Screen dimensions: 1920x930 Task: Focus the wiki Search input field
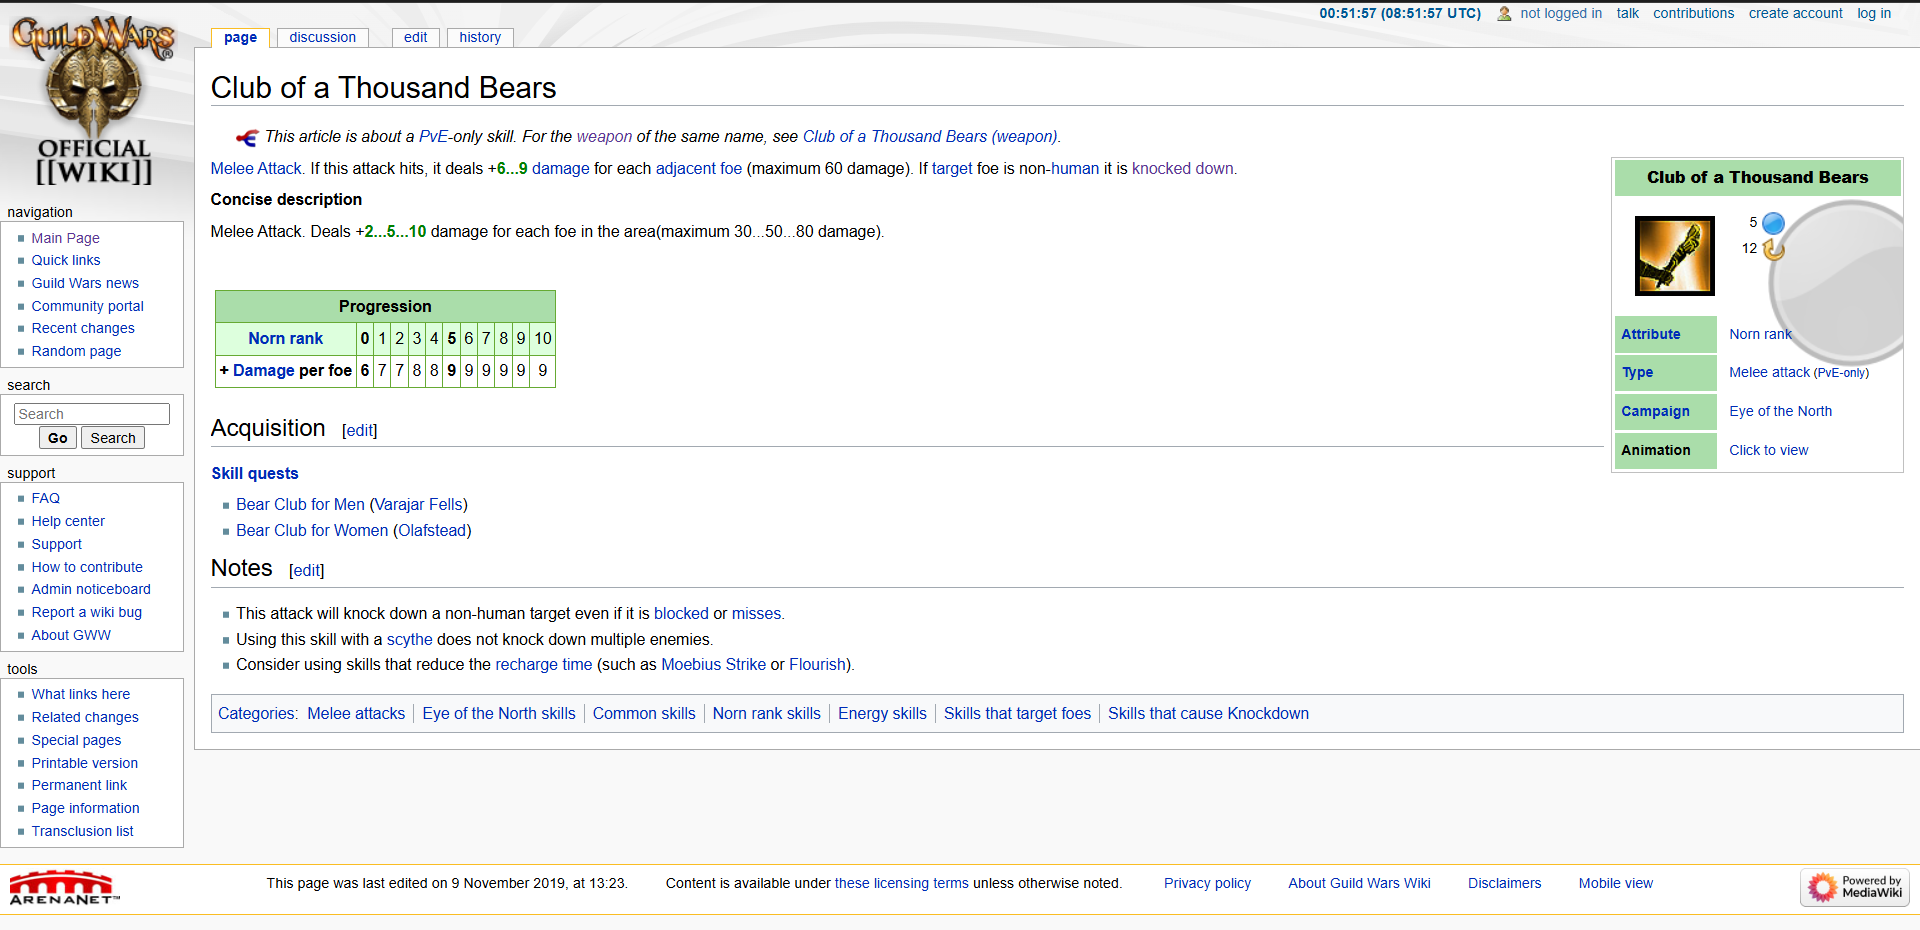click(92, 414)
